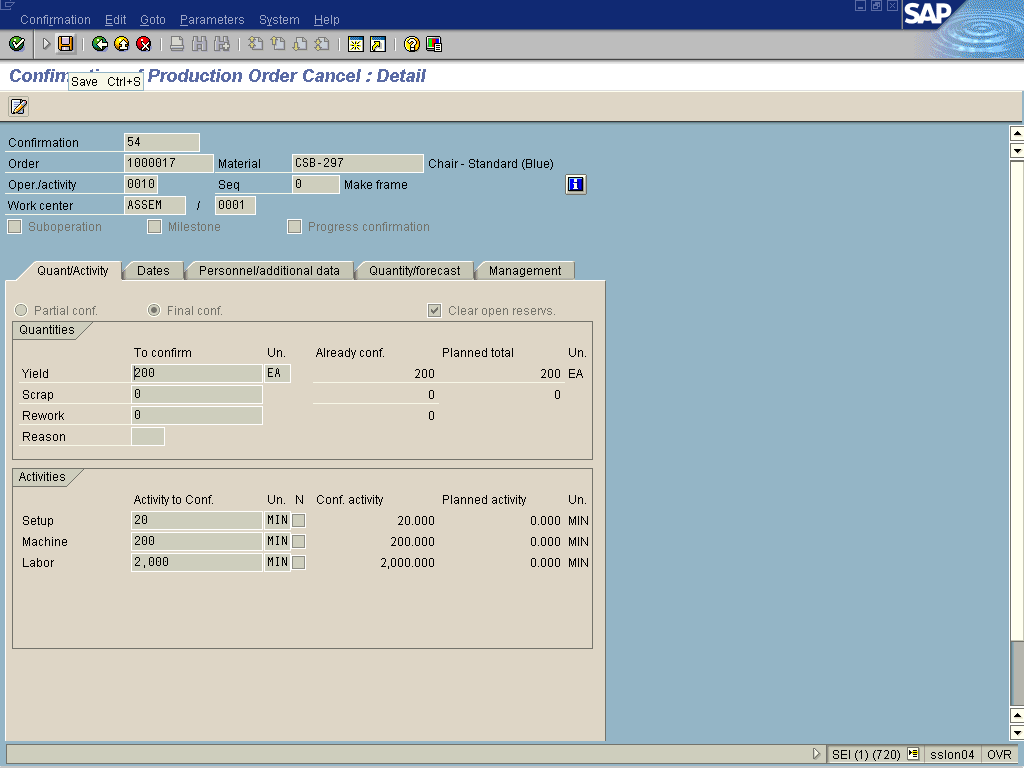The image size is (1024, 768).
Task: Click the Labor unit MIN field
Action: coord(278,562)
